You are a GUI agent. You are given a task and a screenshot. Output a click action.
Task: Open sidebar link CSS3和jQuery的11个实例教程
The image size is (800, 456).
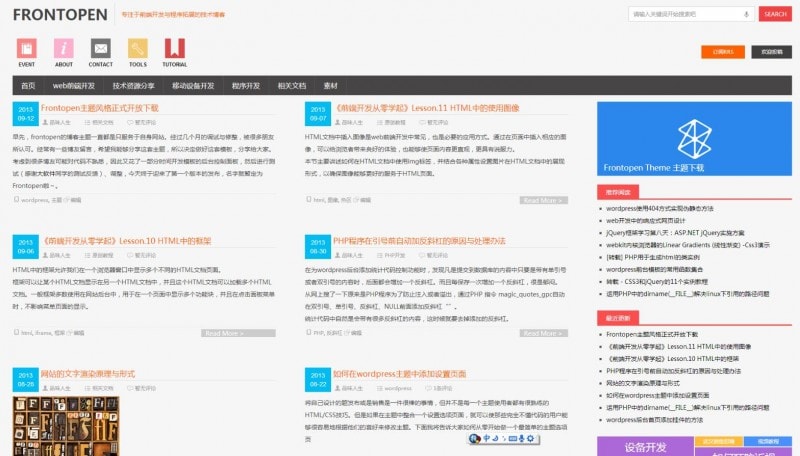coord(657,282)
